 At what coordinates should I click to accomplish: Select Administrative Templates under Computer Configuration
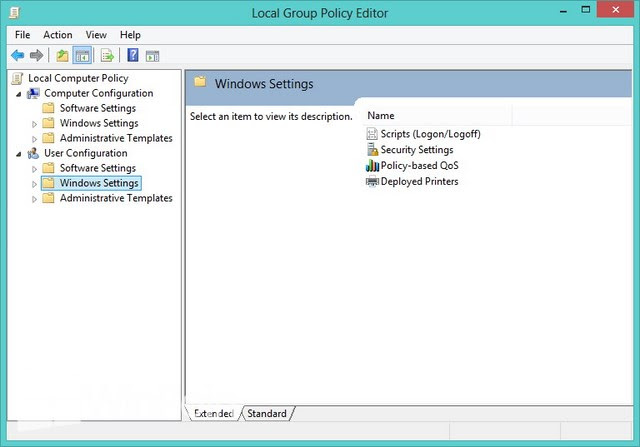116,138
